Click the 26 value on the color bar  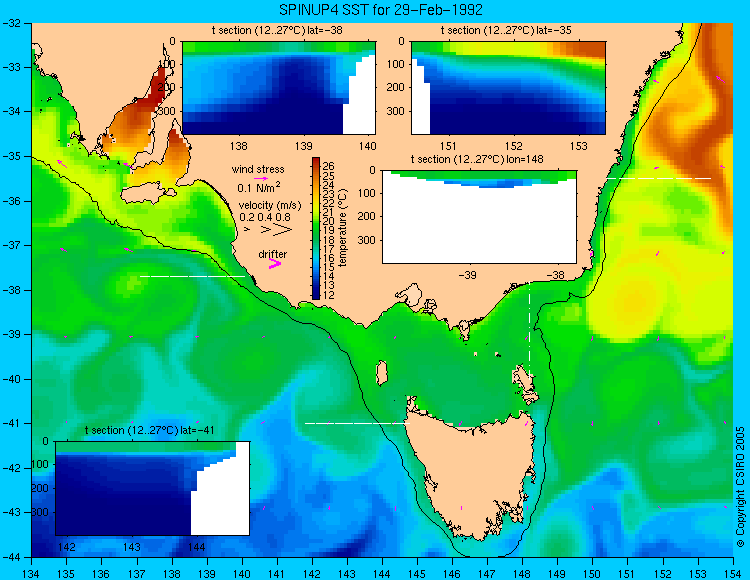(329, 166)
